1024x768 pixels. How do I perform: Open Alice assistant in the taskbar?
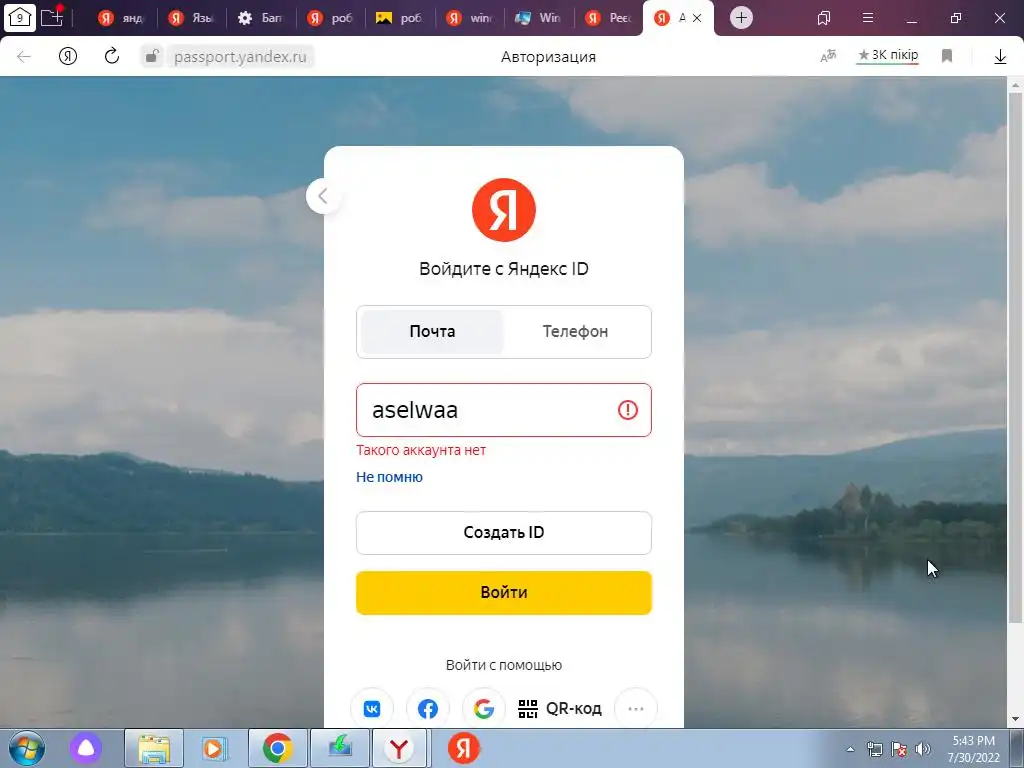click(x=86, y=748)
